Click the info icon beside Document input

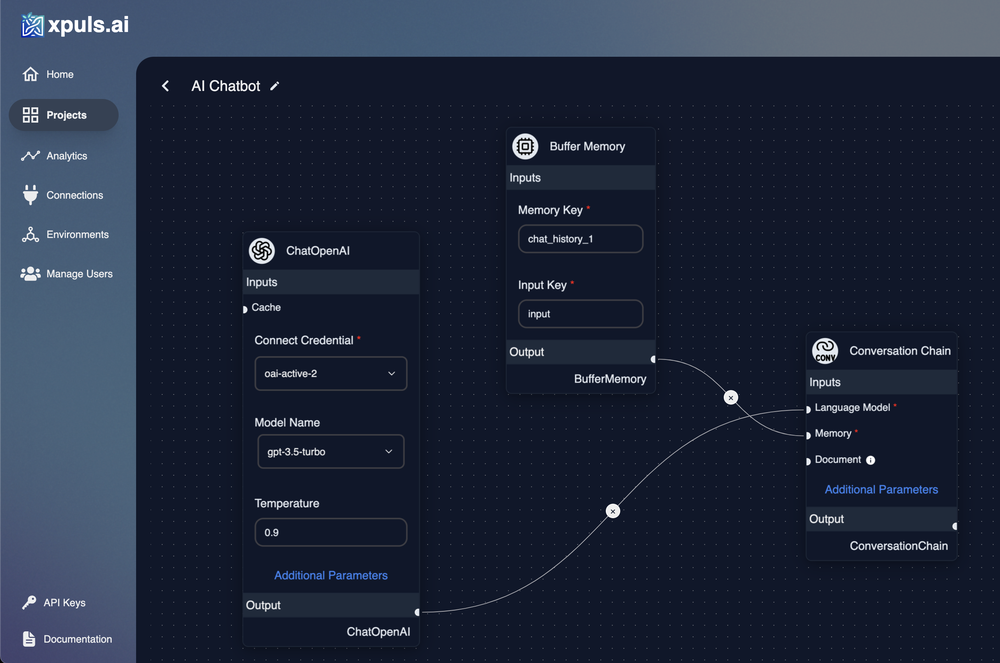coord(868,460)
